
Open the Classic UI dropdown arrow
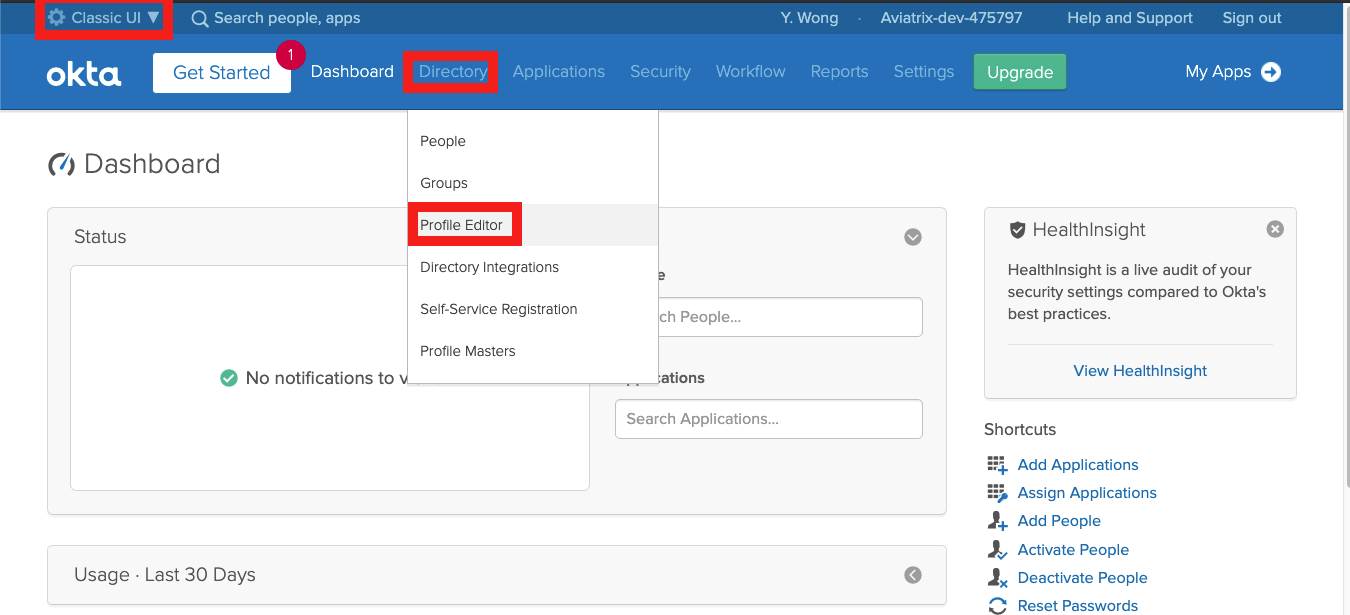pyautogui.click(x=153, y=18)
